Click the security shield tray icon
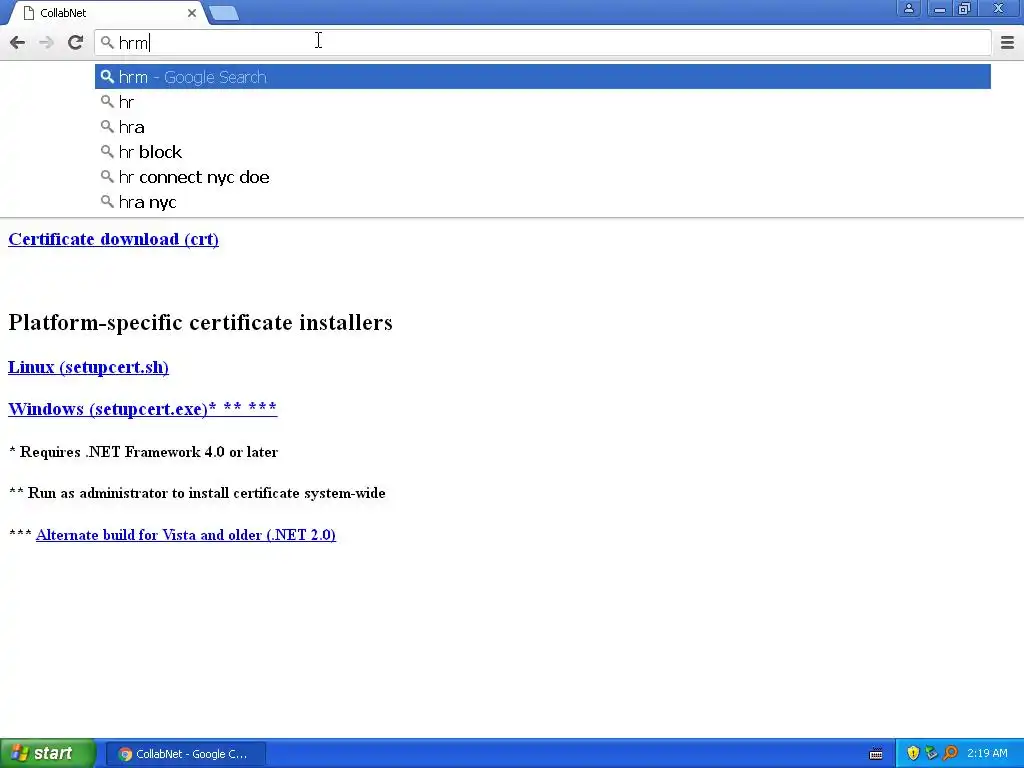The width and height of the screenshot is (1024, 768). point(913,754)
